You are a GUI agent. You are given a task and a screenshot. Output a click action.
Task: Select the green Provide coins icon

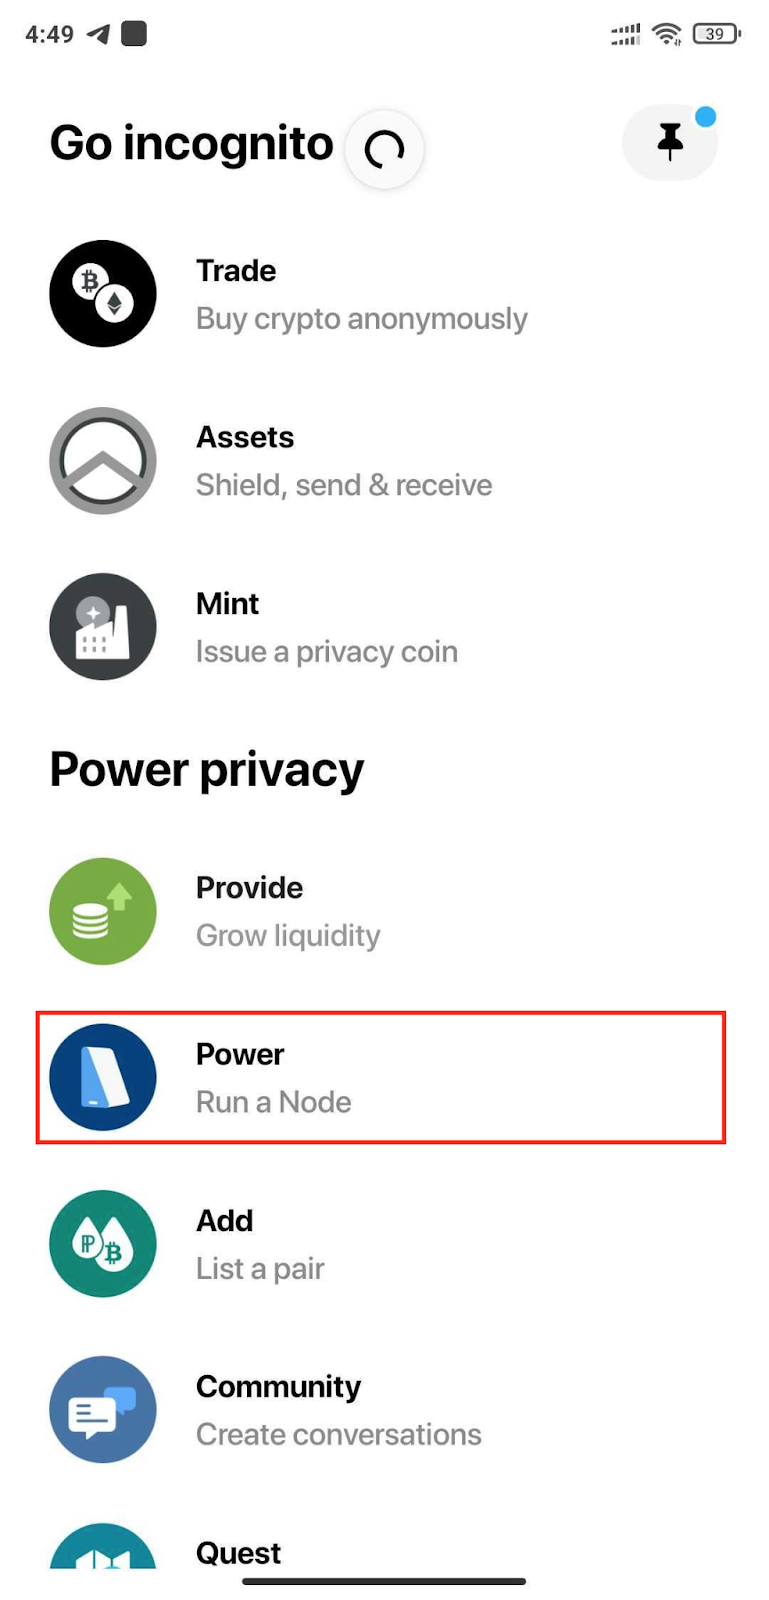tap(103, 911)
